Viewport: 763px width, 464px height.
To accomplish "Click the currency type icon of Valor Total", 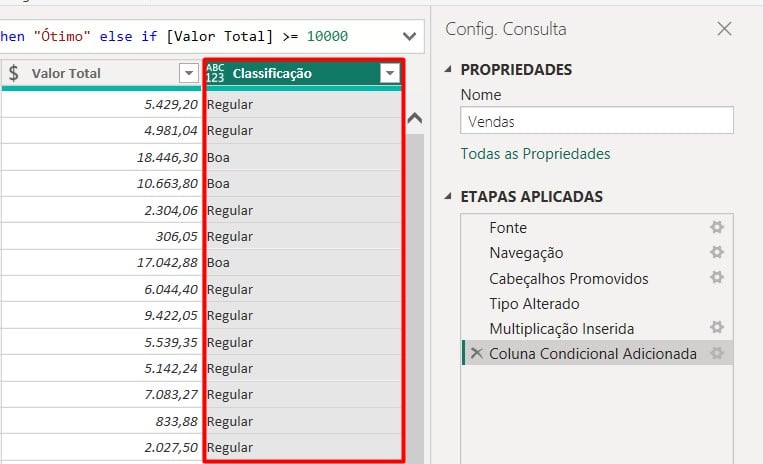I will [x=14, y=73].
